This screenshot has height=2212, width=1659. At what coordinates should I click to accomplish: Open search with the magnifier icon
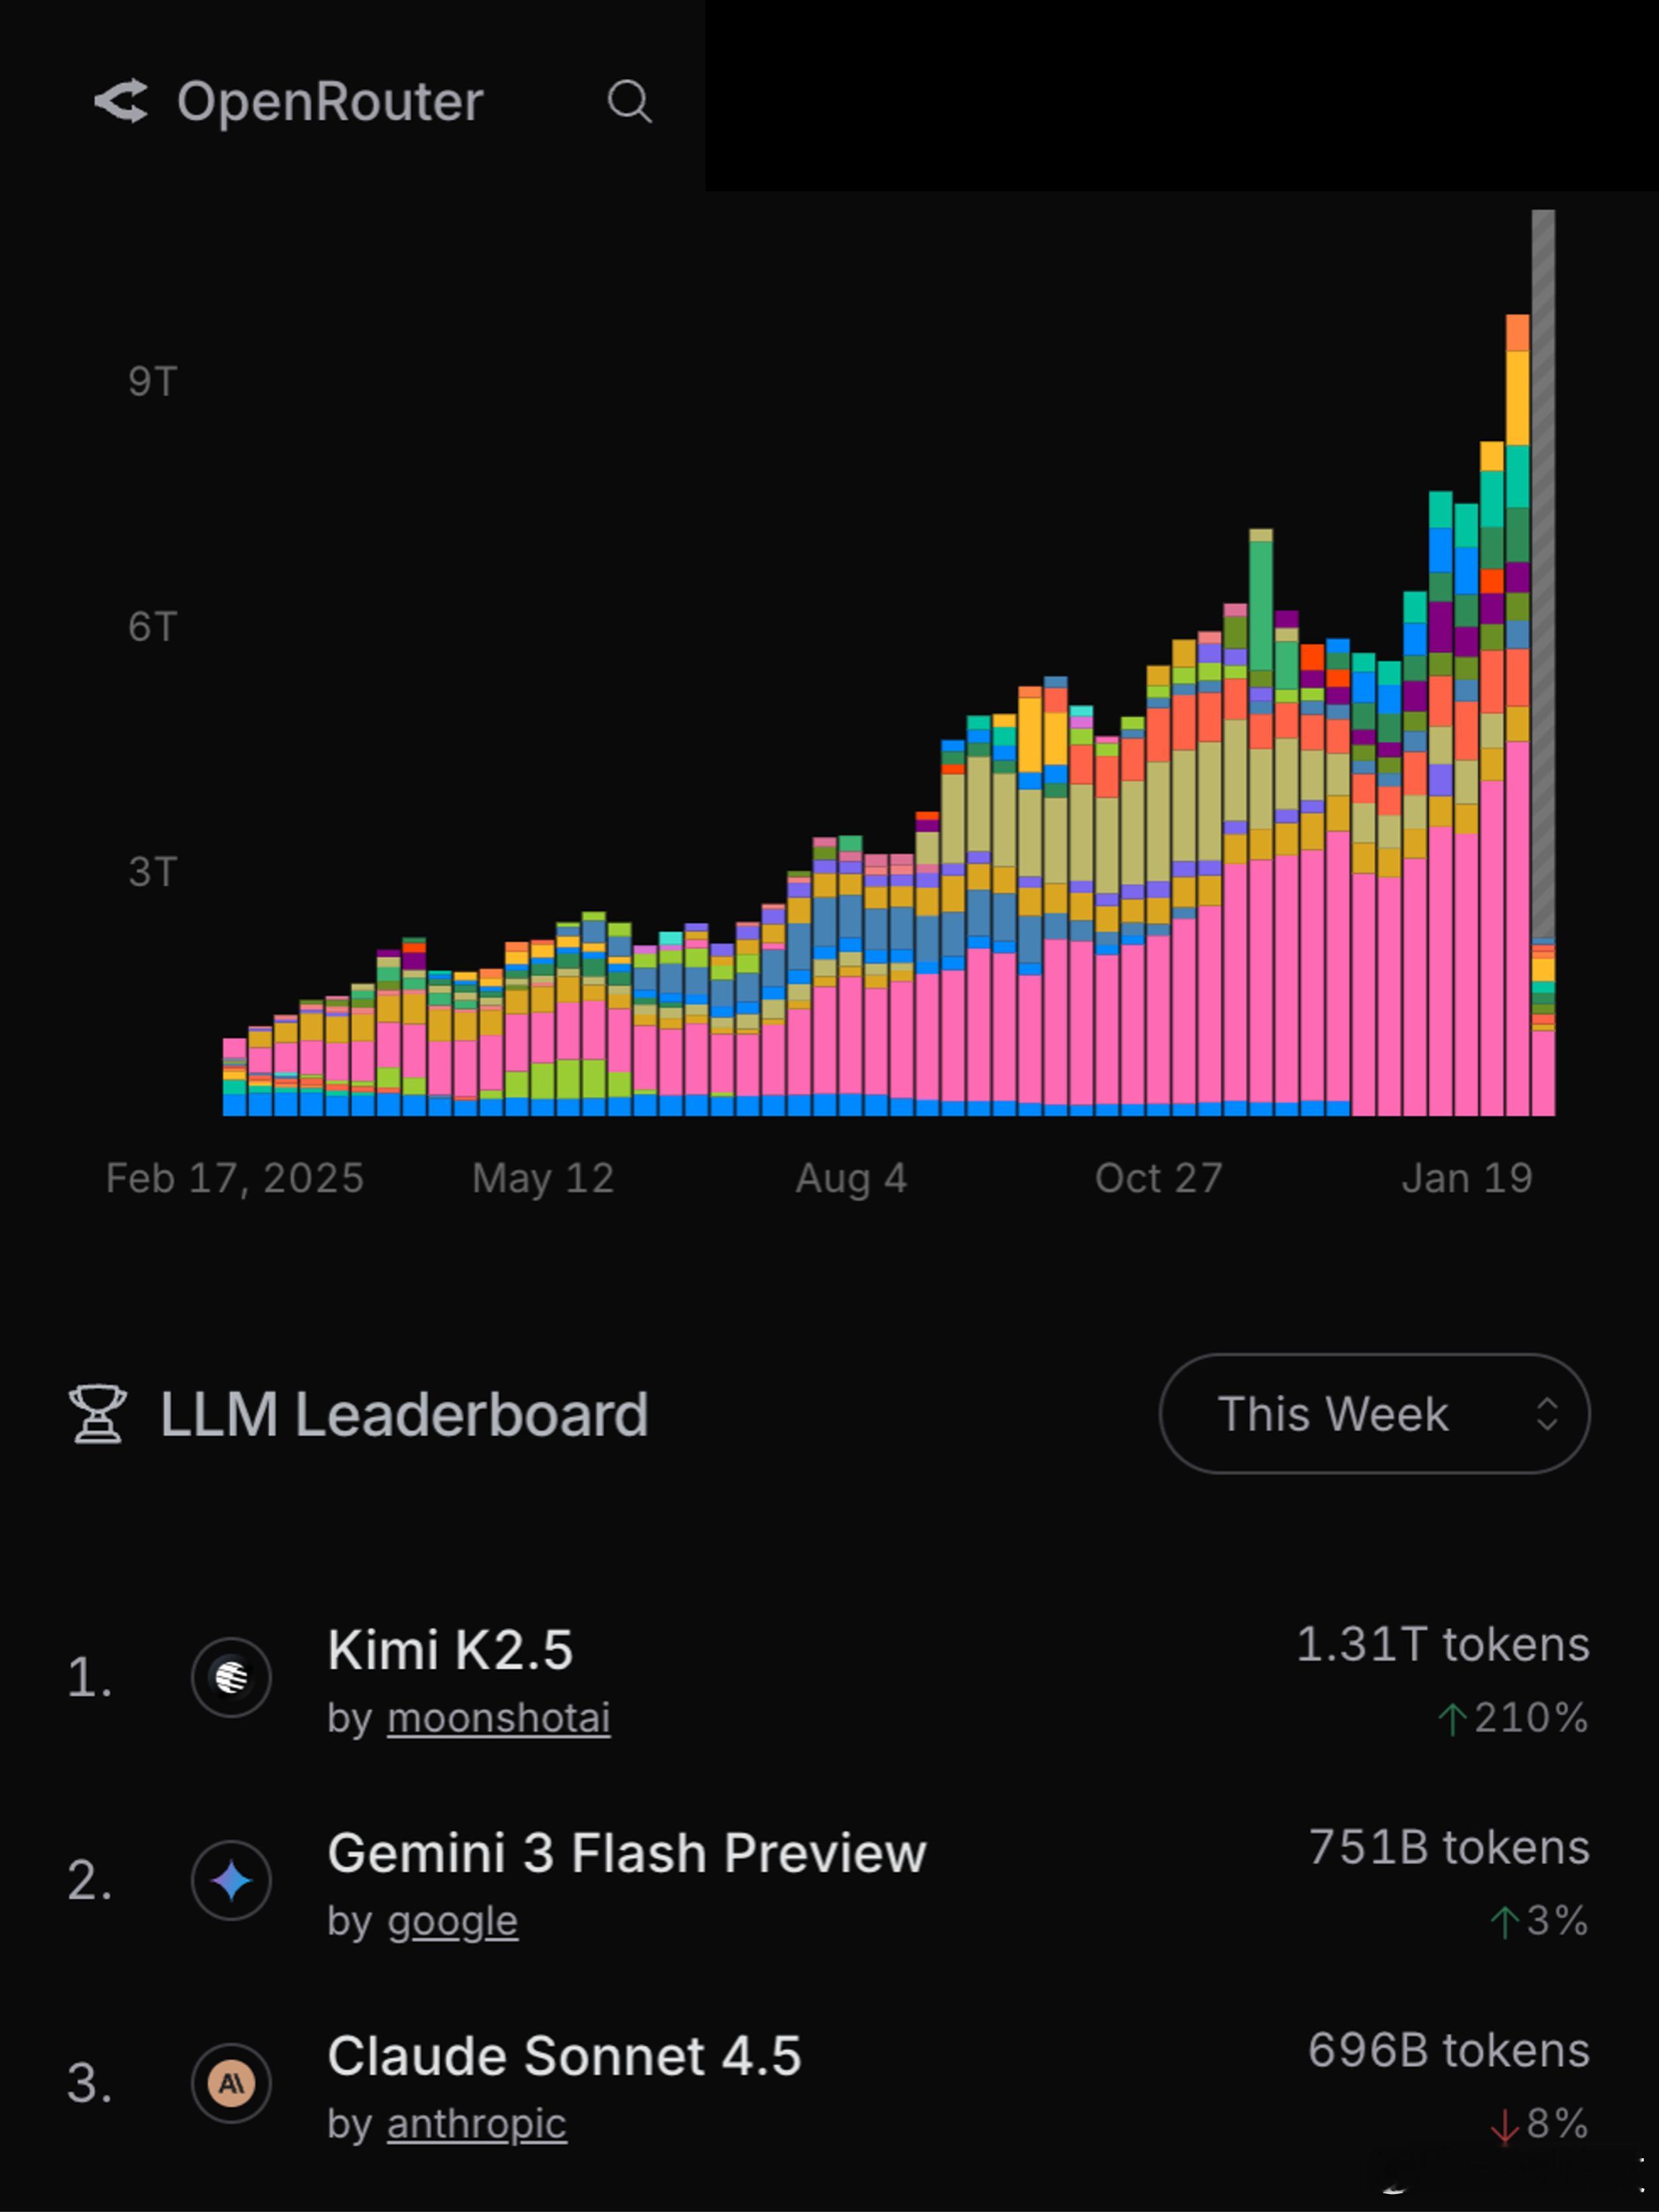point(630,101)
